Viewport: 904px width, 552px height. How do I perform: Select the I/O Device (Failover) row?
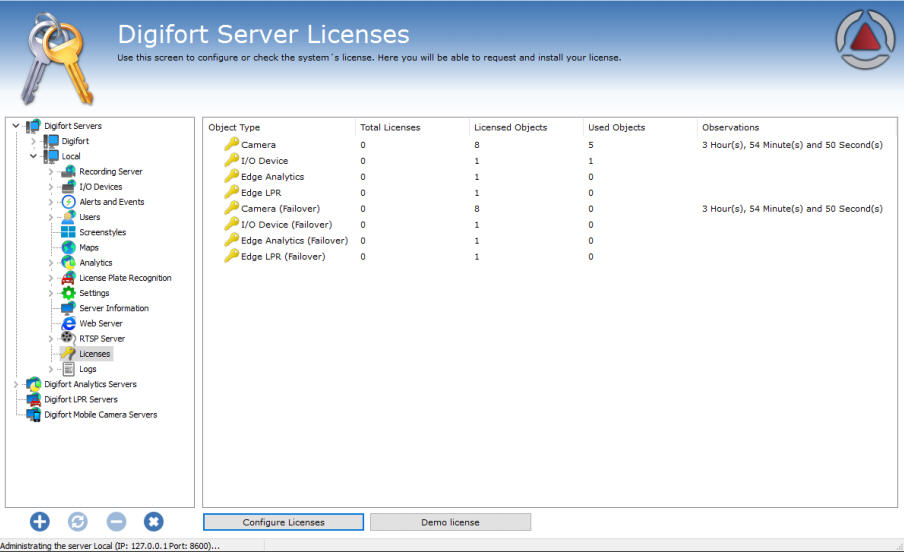[x=549, y=224]
